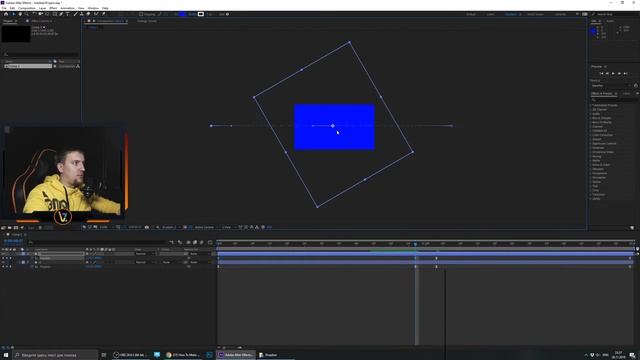Click the shape Fill color swatch
This screenshot has width=640, height=360.
(x=182, y=14)
